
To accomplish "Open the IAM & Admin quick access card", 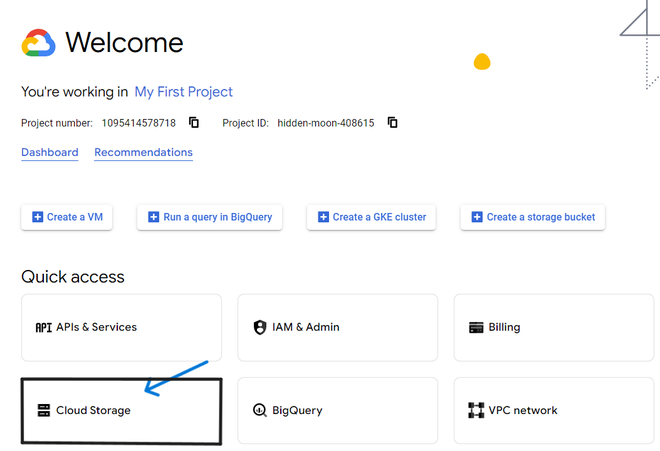I will coord(337,327).
